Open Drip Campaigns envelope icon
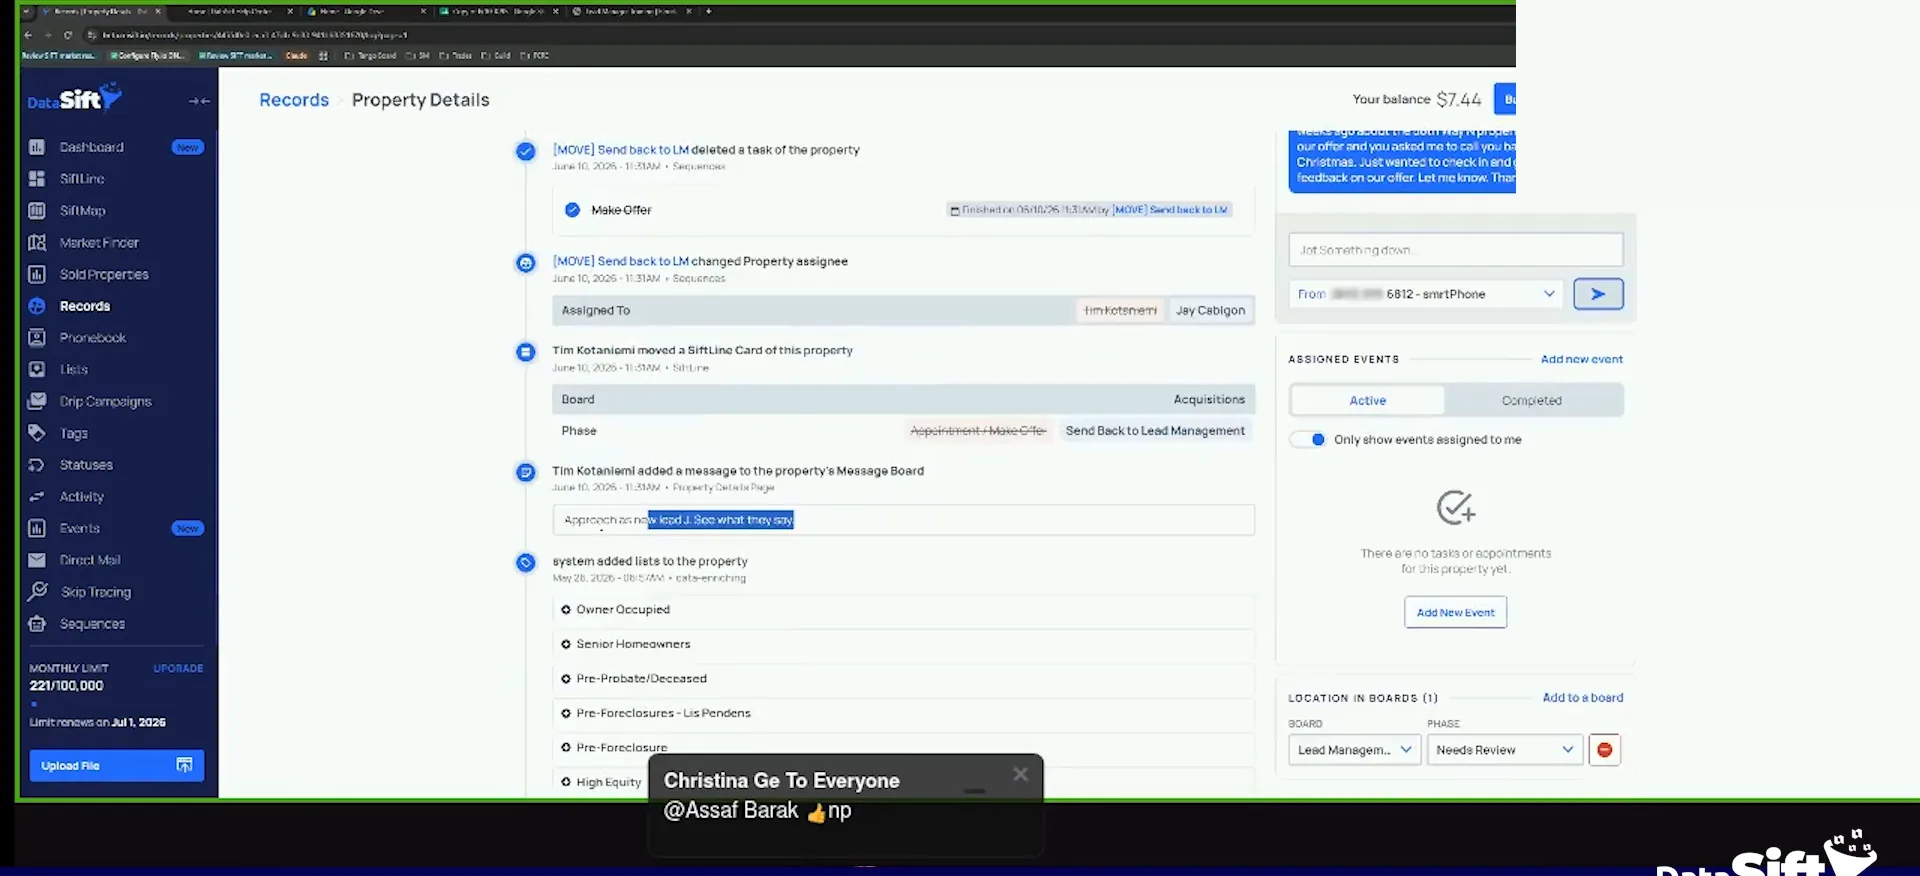The image size is (1920, 876). [37, 401]
